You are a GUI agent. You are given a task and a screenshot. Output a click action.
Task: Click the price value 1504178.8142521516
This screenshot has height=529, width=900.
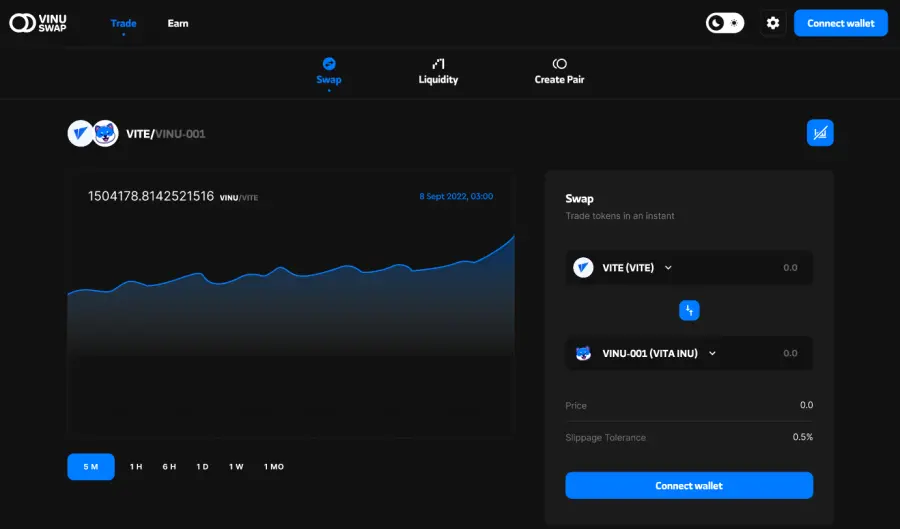tap(150, 196)
